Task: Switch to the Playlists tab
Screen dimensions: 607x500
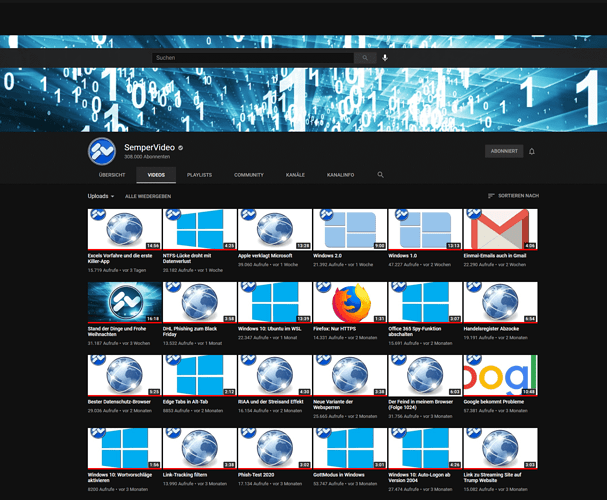Action: (199, 175)
